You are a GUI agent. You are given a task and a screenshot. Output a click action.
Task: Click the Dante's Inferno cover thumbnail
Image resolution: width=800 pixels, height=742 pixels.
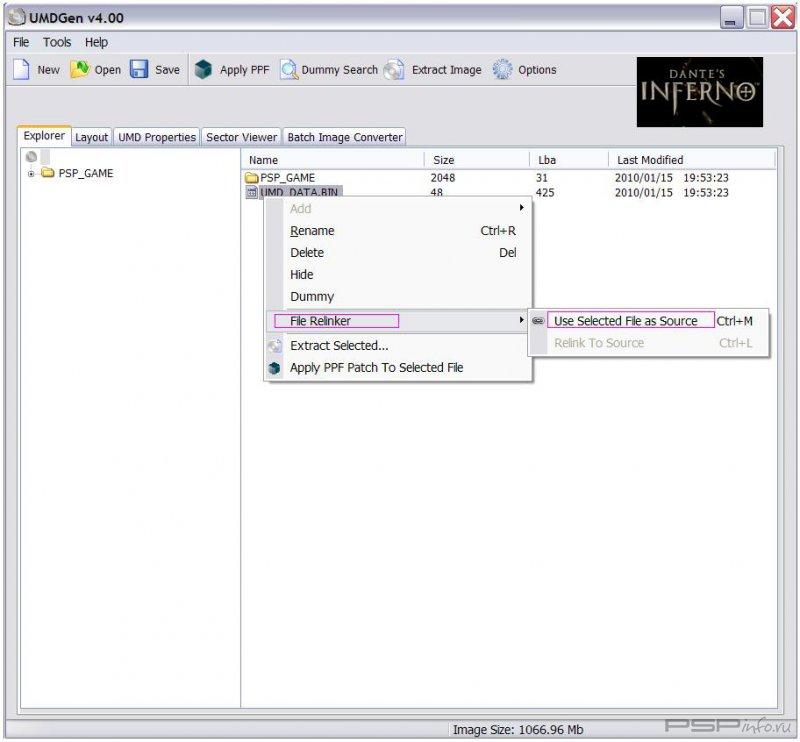[699, 92]
